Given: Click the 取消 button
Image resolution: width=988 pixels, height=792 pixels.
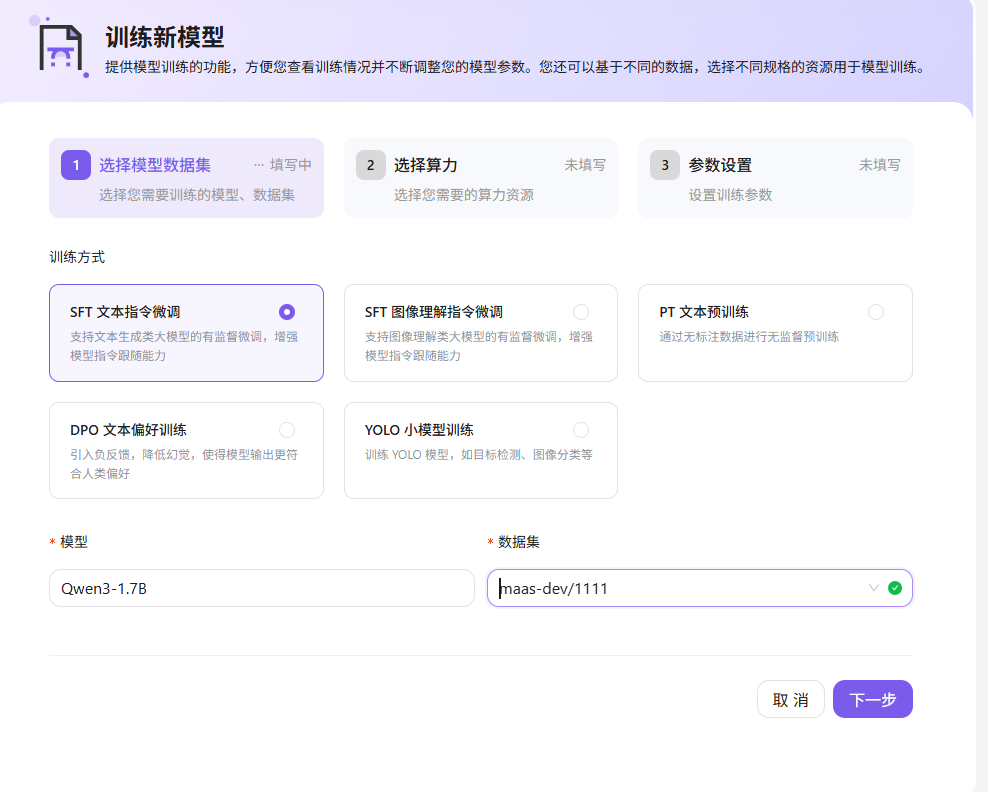Looking at the screenshot, I should click(x=790, y=699).
